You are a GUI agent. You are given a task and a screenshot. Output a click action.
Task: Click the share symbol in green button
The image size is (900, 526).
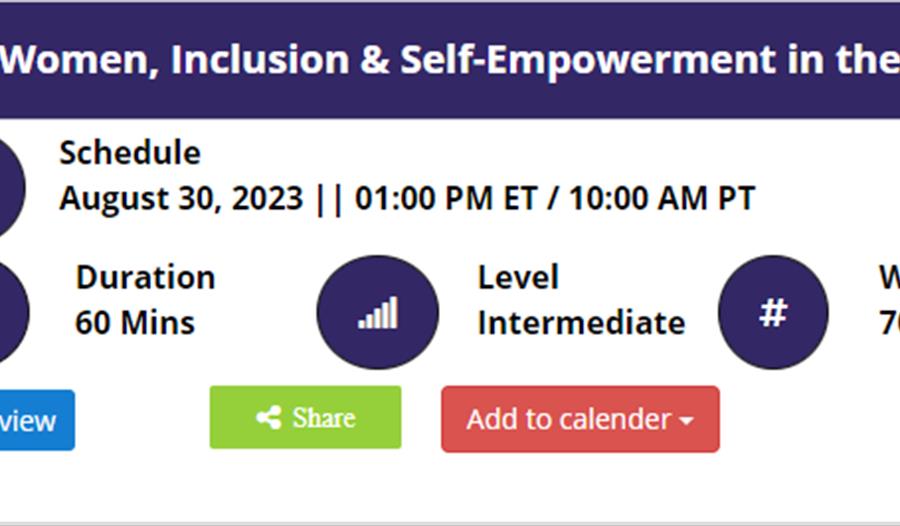[x=269, y=417]
